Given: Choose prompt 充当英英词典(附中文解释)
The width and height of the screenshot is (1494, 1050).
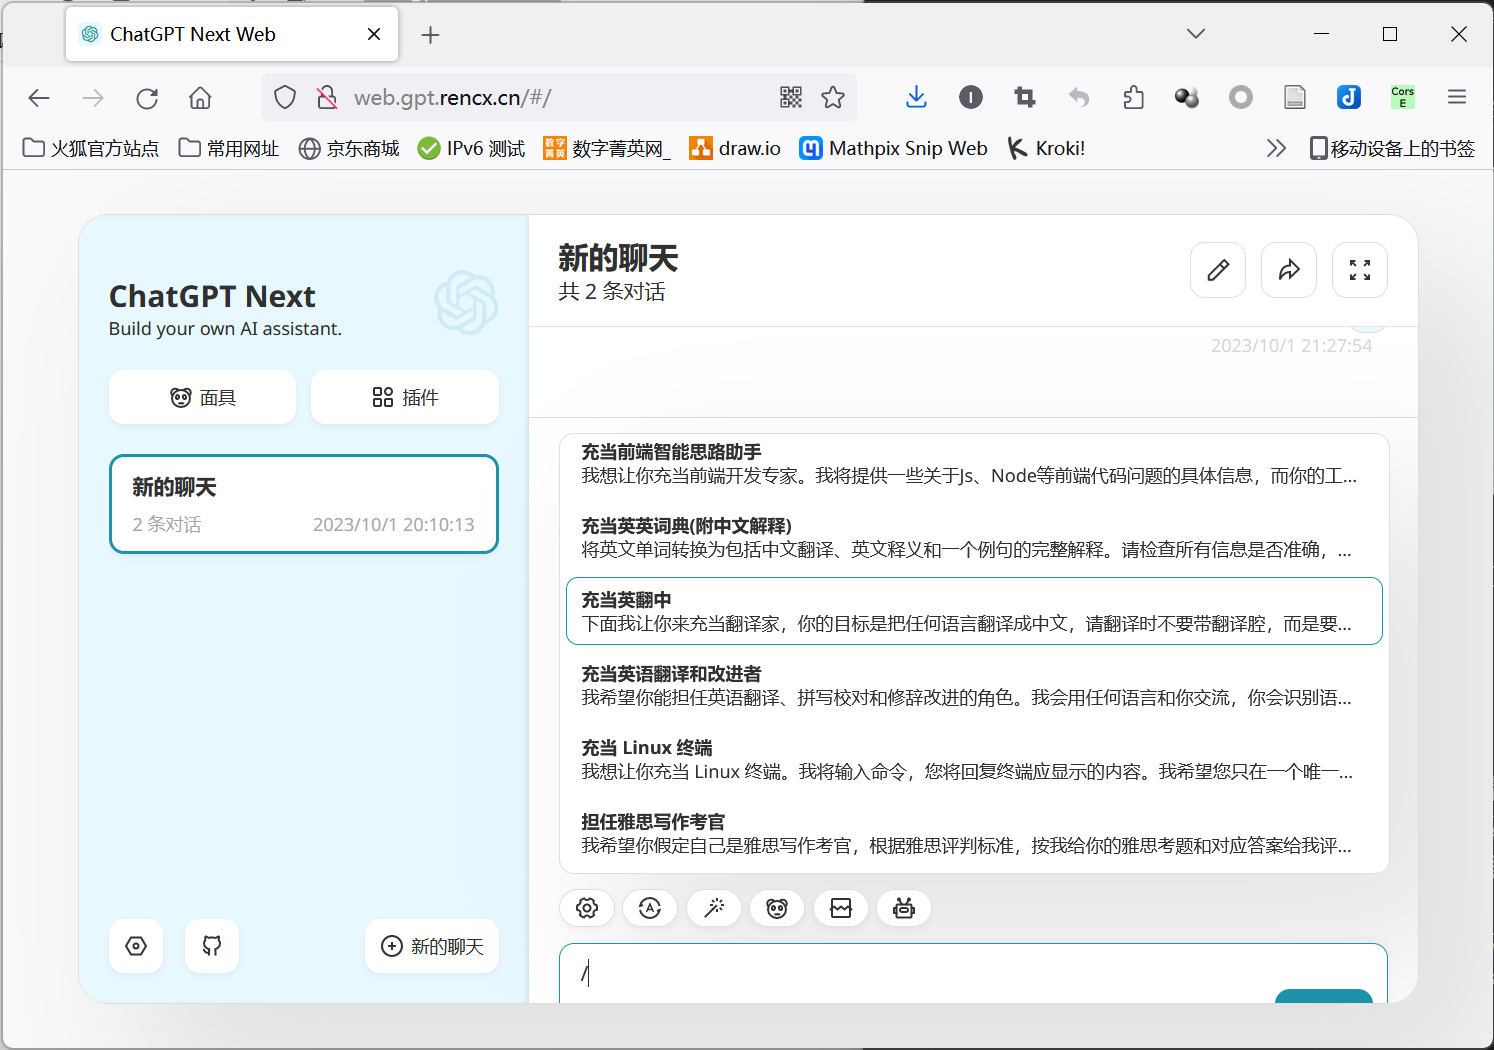Looking at the screenshot, I should pyautogui.click(x=974, y=538).
